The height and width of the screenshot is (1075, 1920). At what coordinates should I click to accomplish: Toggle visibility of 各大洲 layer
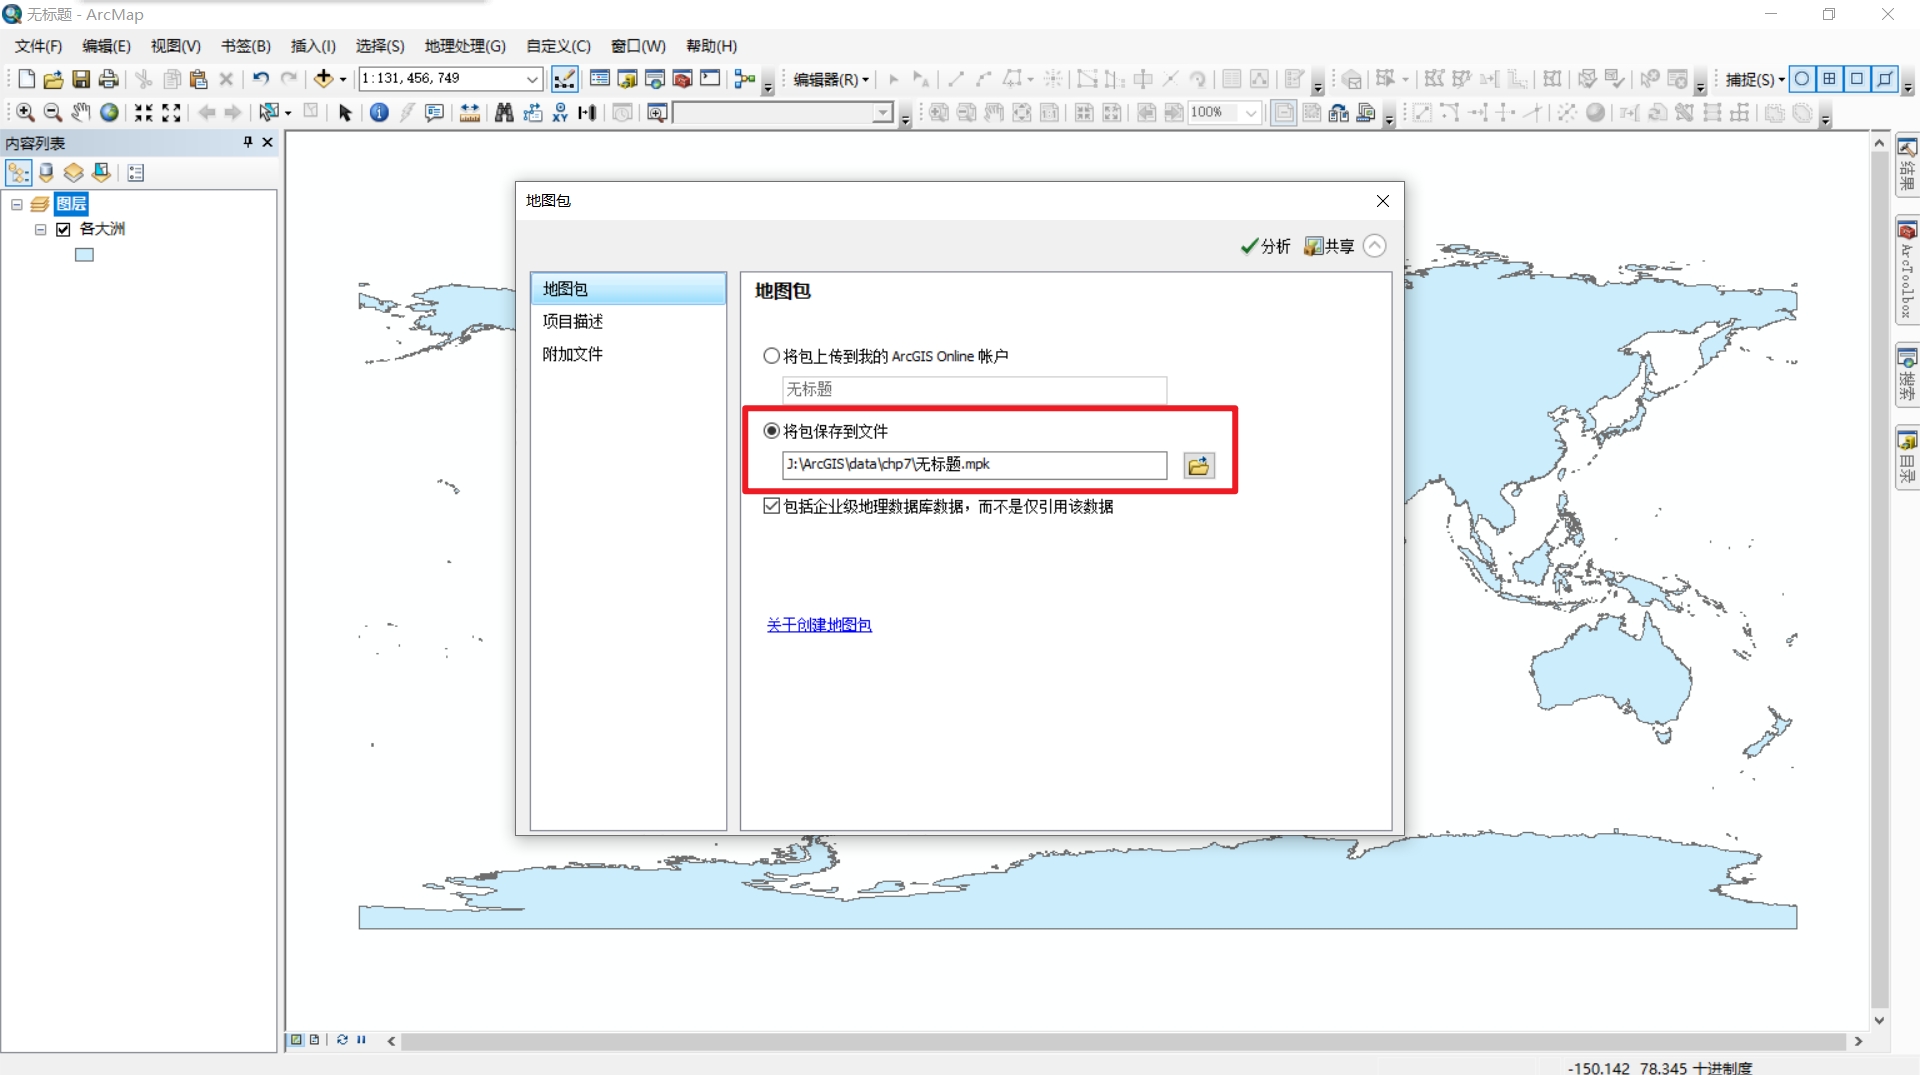[x=64, y=230]
